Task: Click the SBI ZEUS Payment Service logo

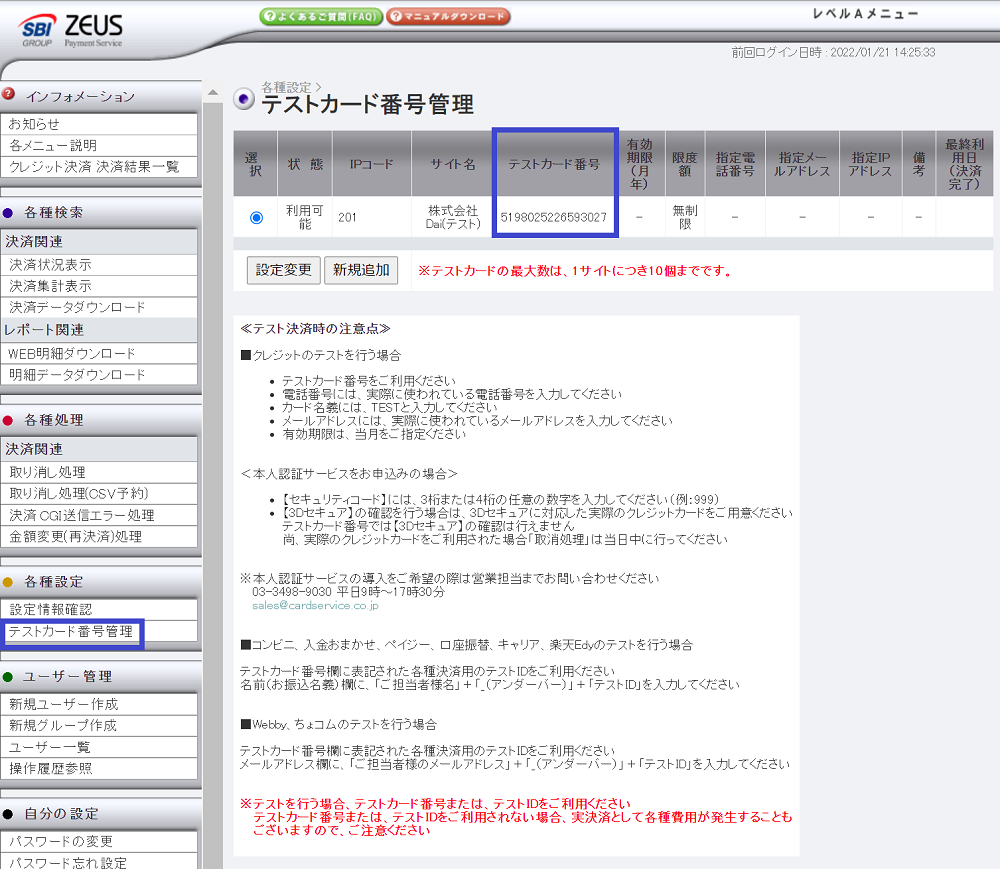Action: pyautogui.click(x=72, y=30)
